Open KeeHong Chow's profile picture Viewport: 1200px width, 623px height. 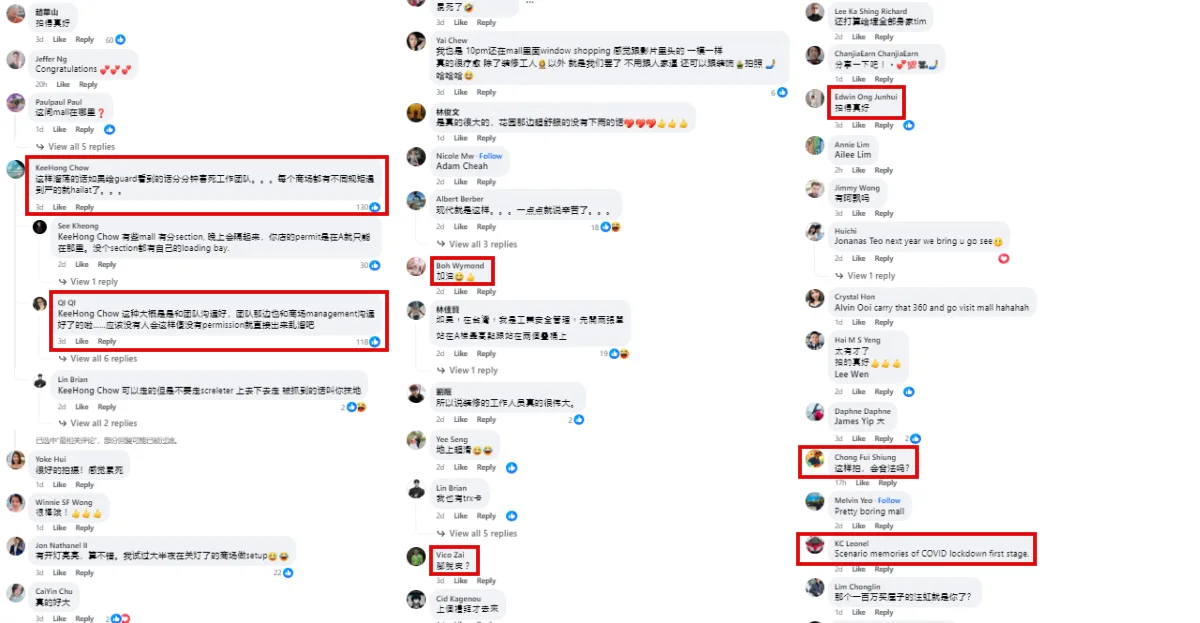(x=16, y=168)
